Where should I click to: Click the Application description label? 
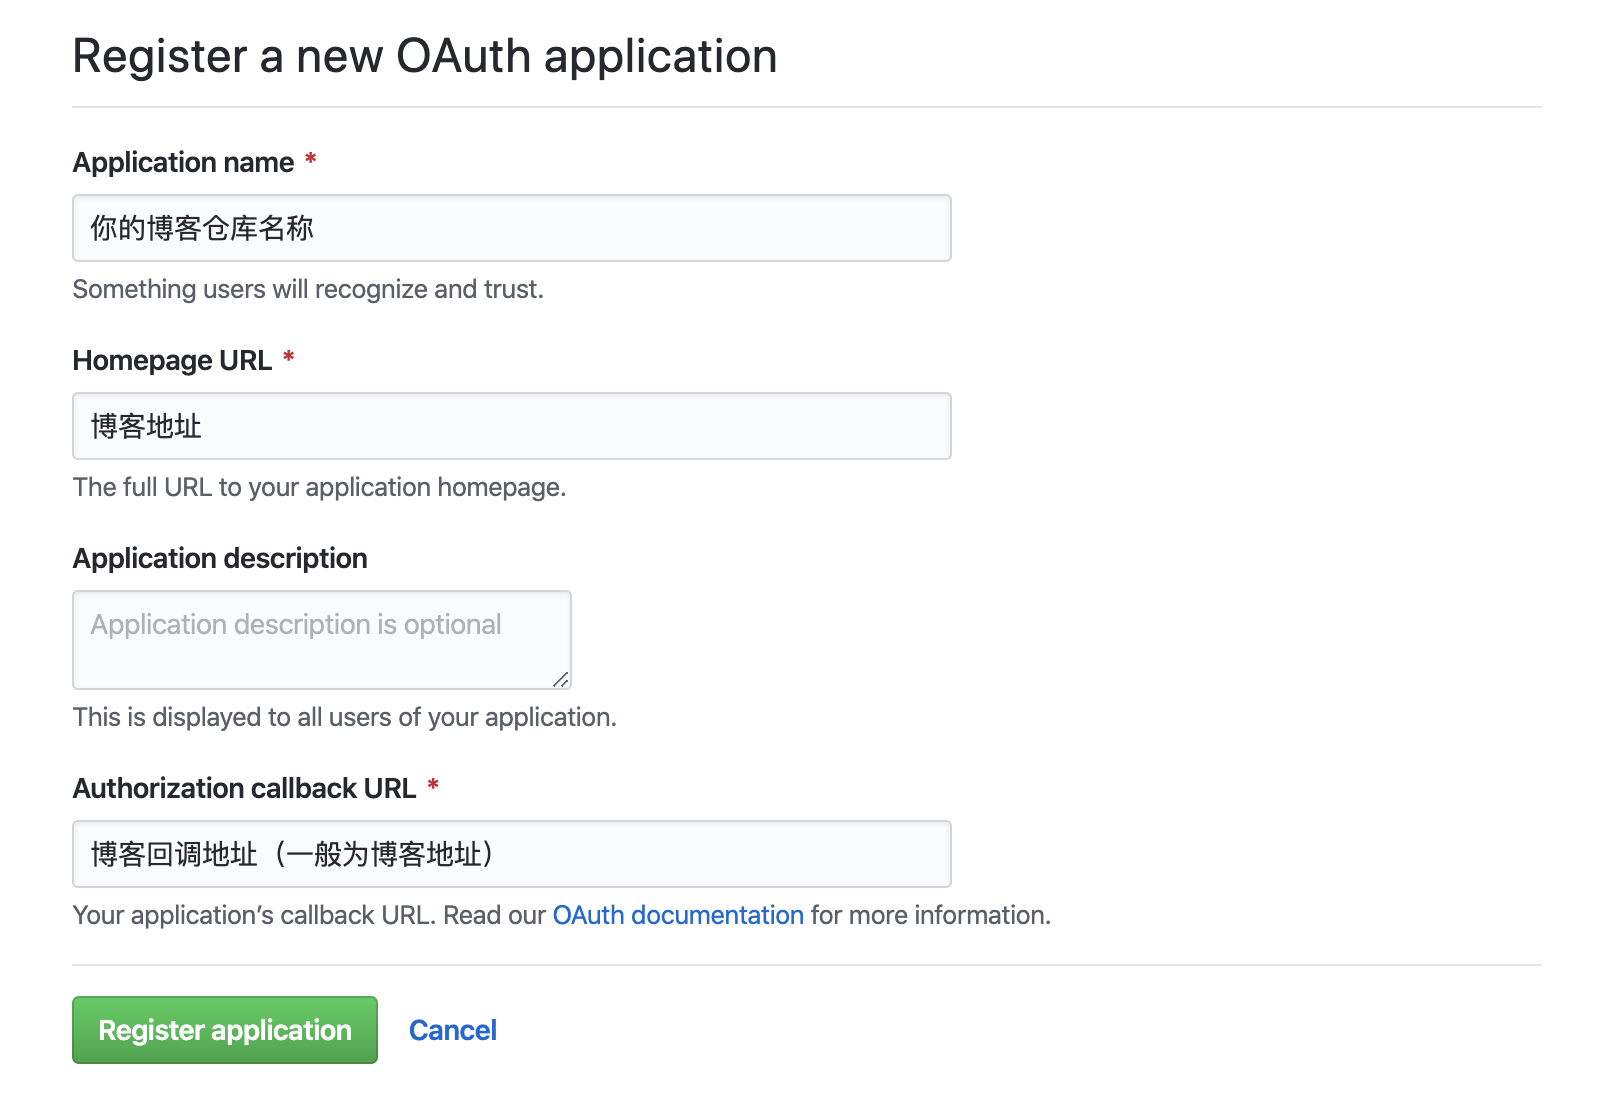coord(220,558)
